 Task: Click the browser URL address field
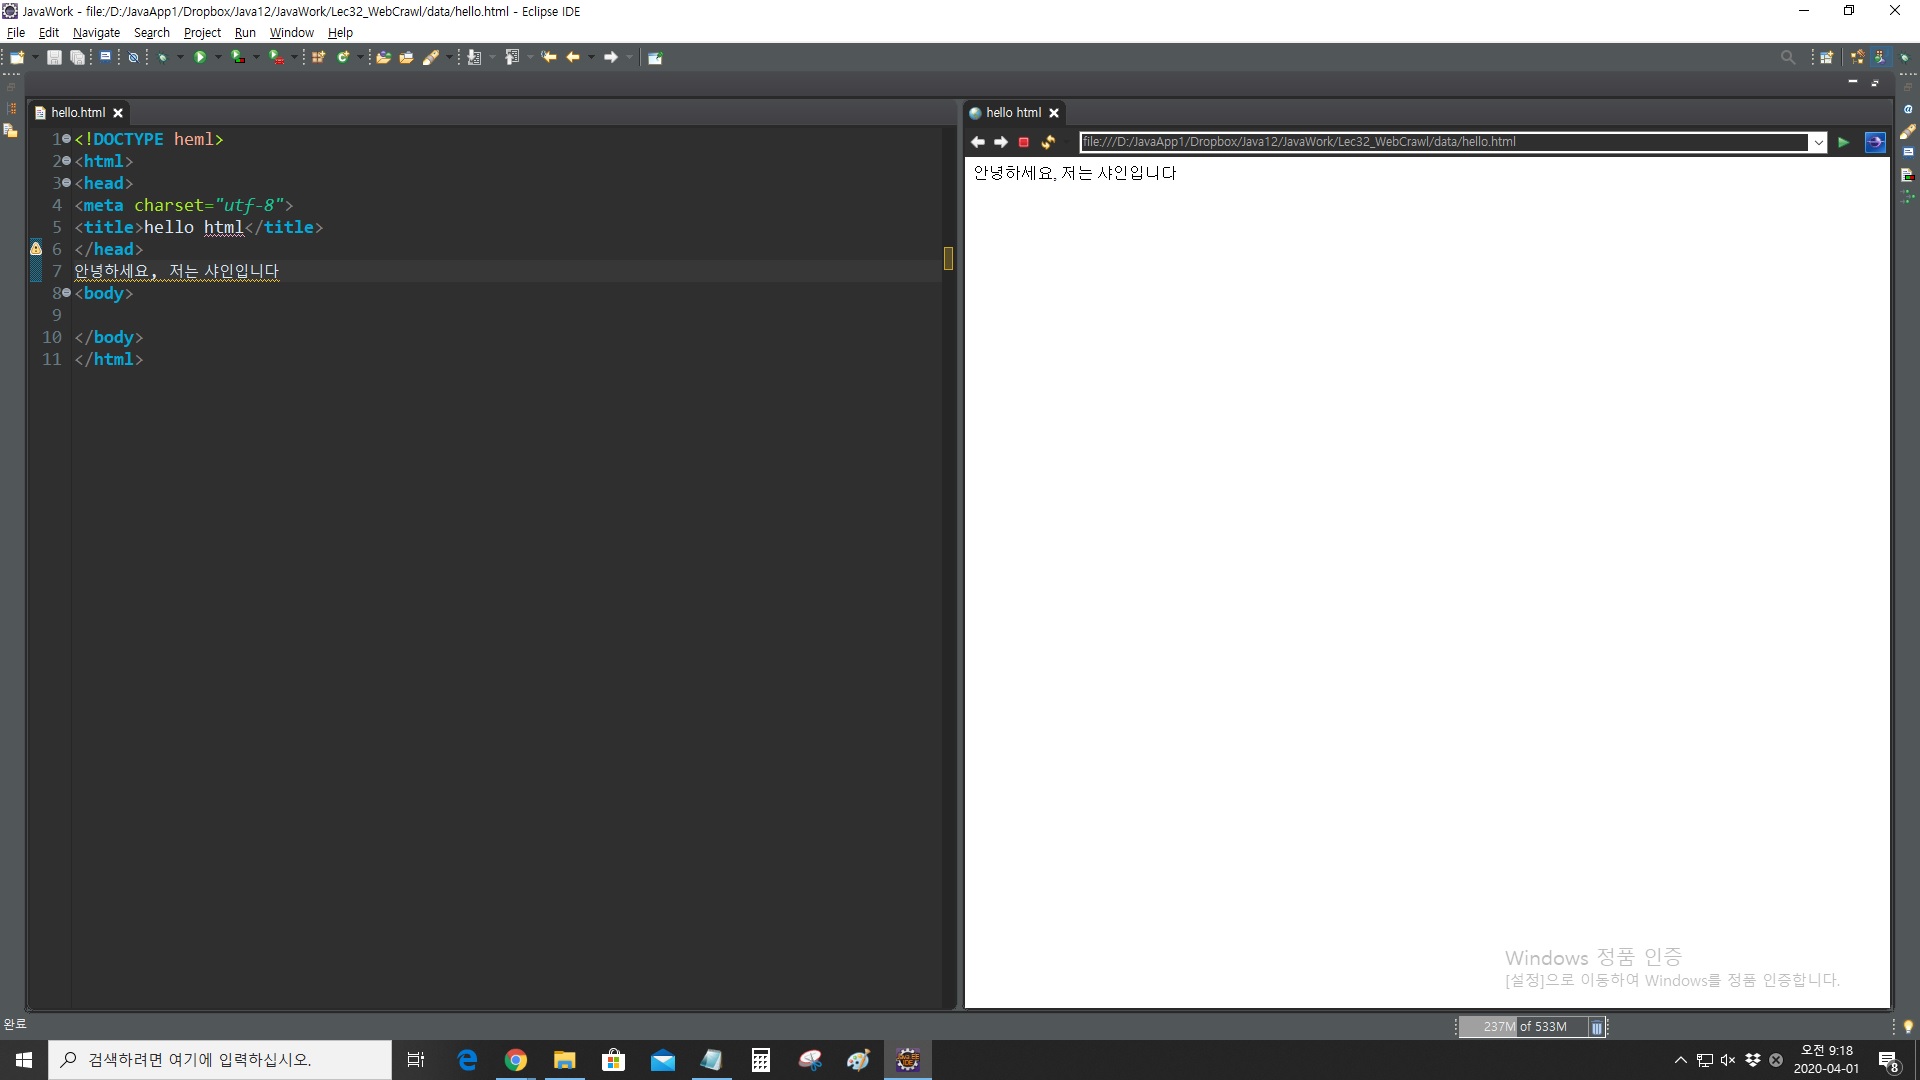pos(1440,142)
